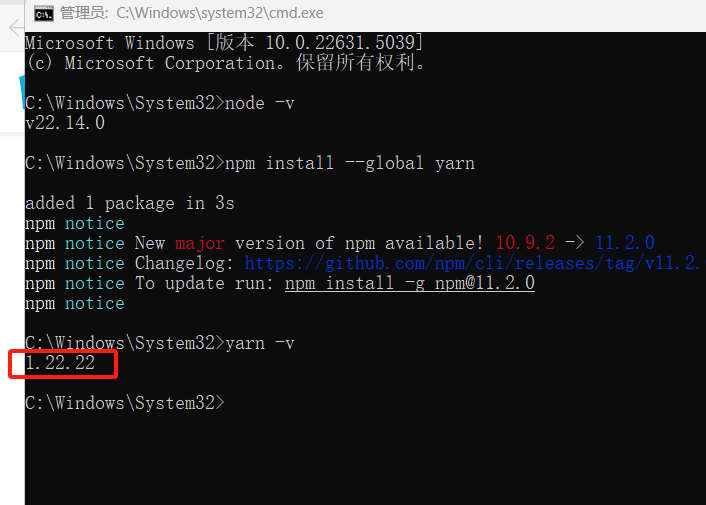Click underlined 'npm install -g npm@11.2.0' command

(410, 283)
